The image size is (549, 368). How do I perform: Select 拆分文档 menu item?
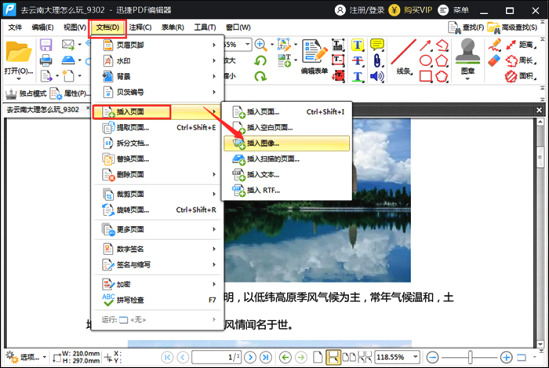click(158, 143)
